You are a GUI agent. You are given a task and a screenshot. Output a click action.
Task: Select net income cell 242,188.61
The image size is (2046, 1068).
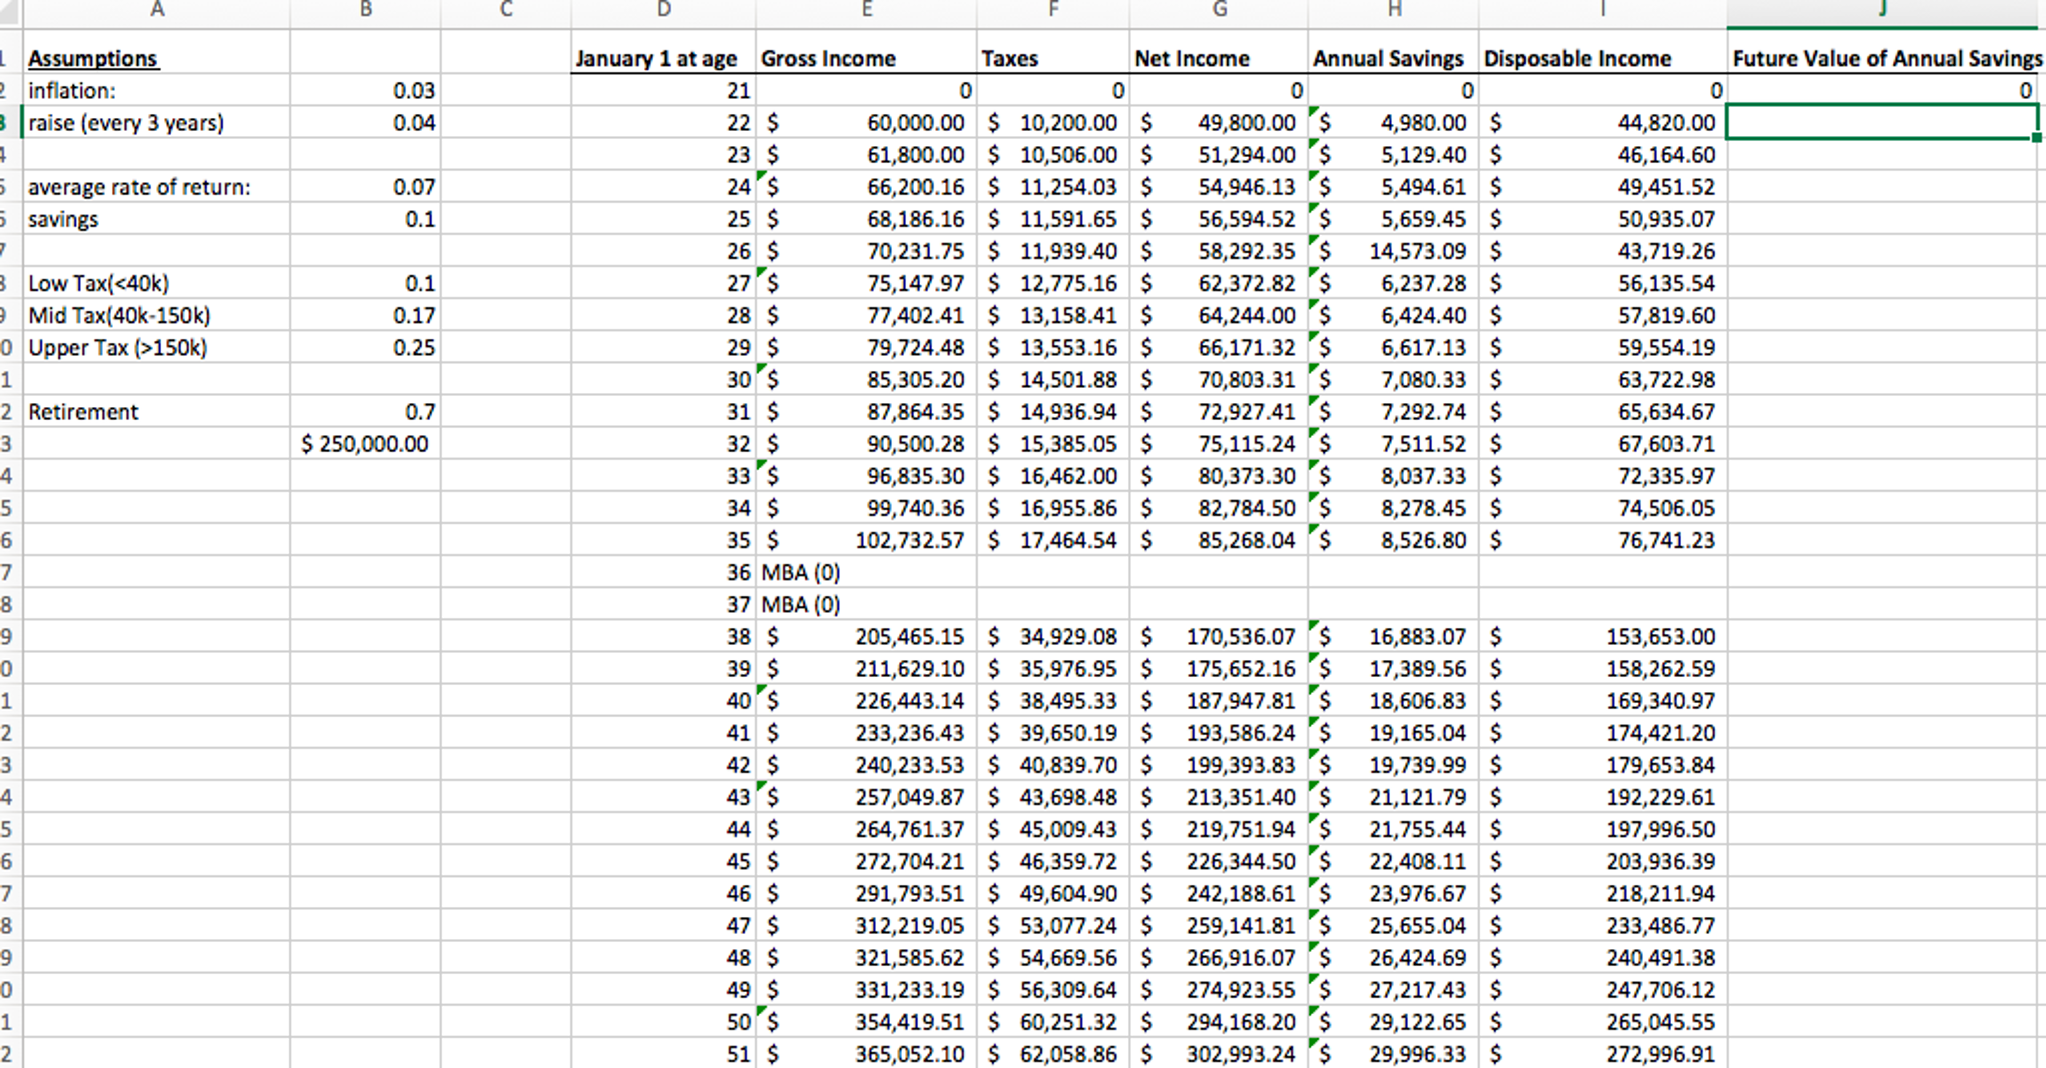tap(1218, 893)
